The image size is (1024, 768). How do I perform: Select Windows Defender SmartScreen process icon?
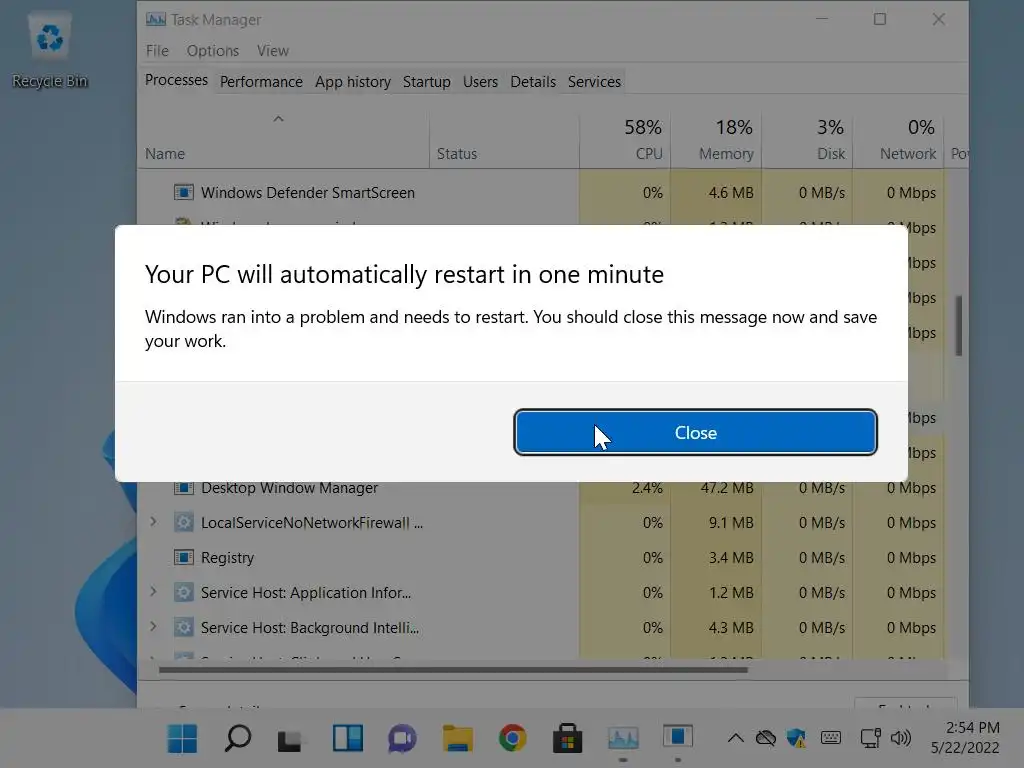point(184,193)
